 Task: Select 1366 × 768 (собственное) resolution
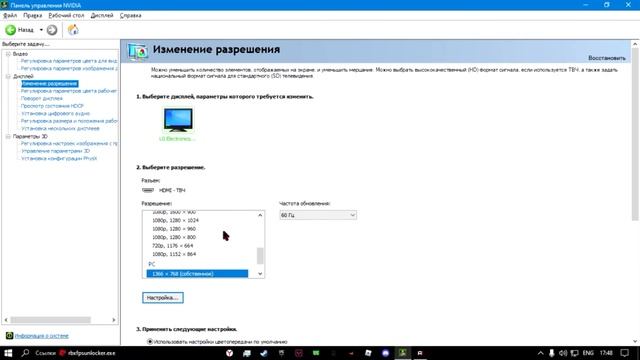[197, 274]
